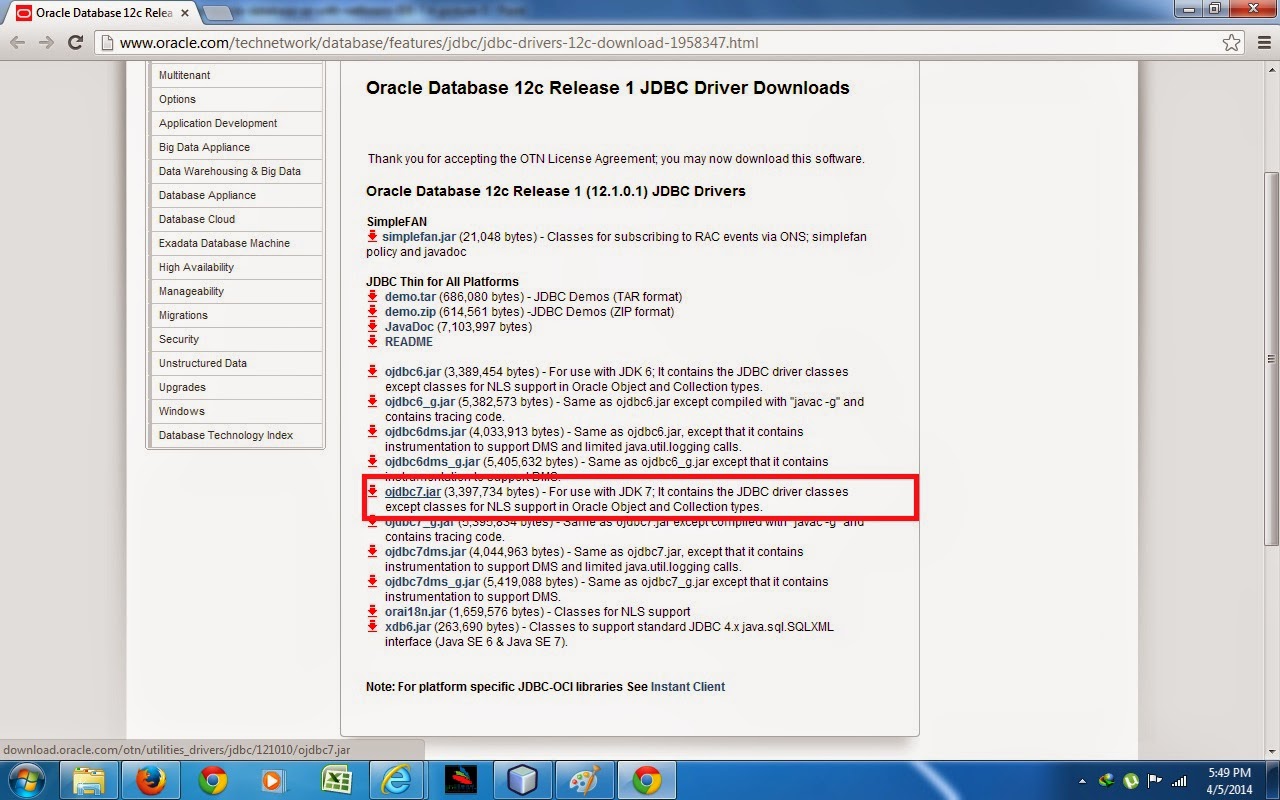The image size is (1280, 800).
Task: Open the Windows Start menu
Action: pyautogui.click(x=27, y=779)
